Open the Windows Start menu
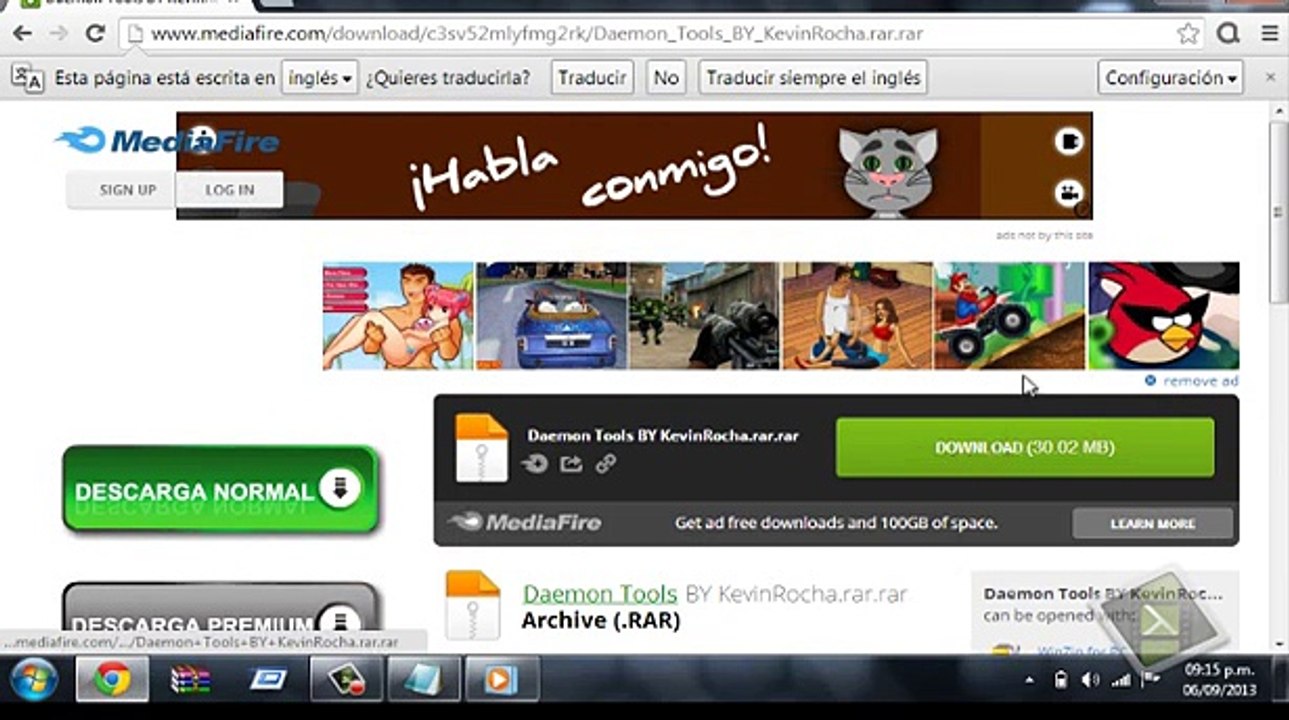Screen dimensions: 1289x720 (x=34, y=681)
